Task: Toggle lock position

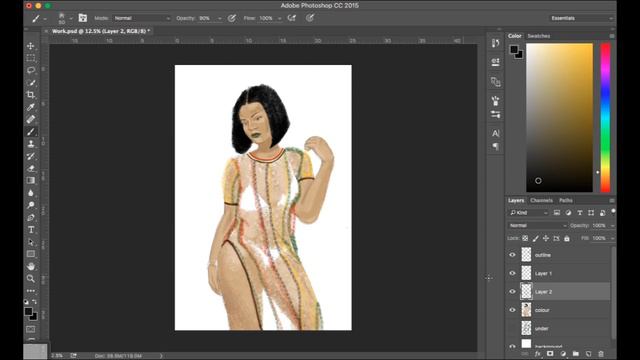Action: (546, 238)
